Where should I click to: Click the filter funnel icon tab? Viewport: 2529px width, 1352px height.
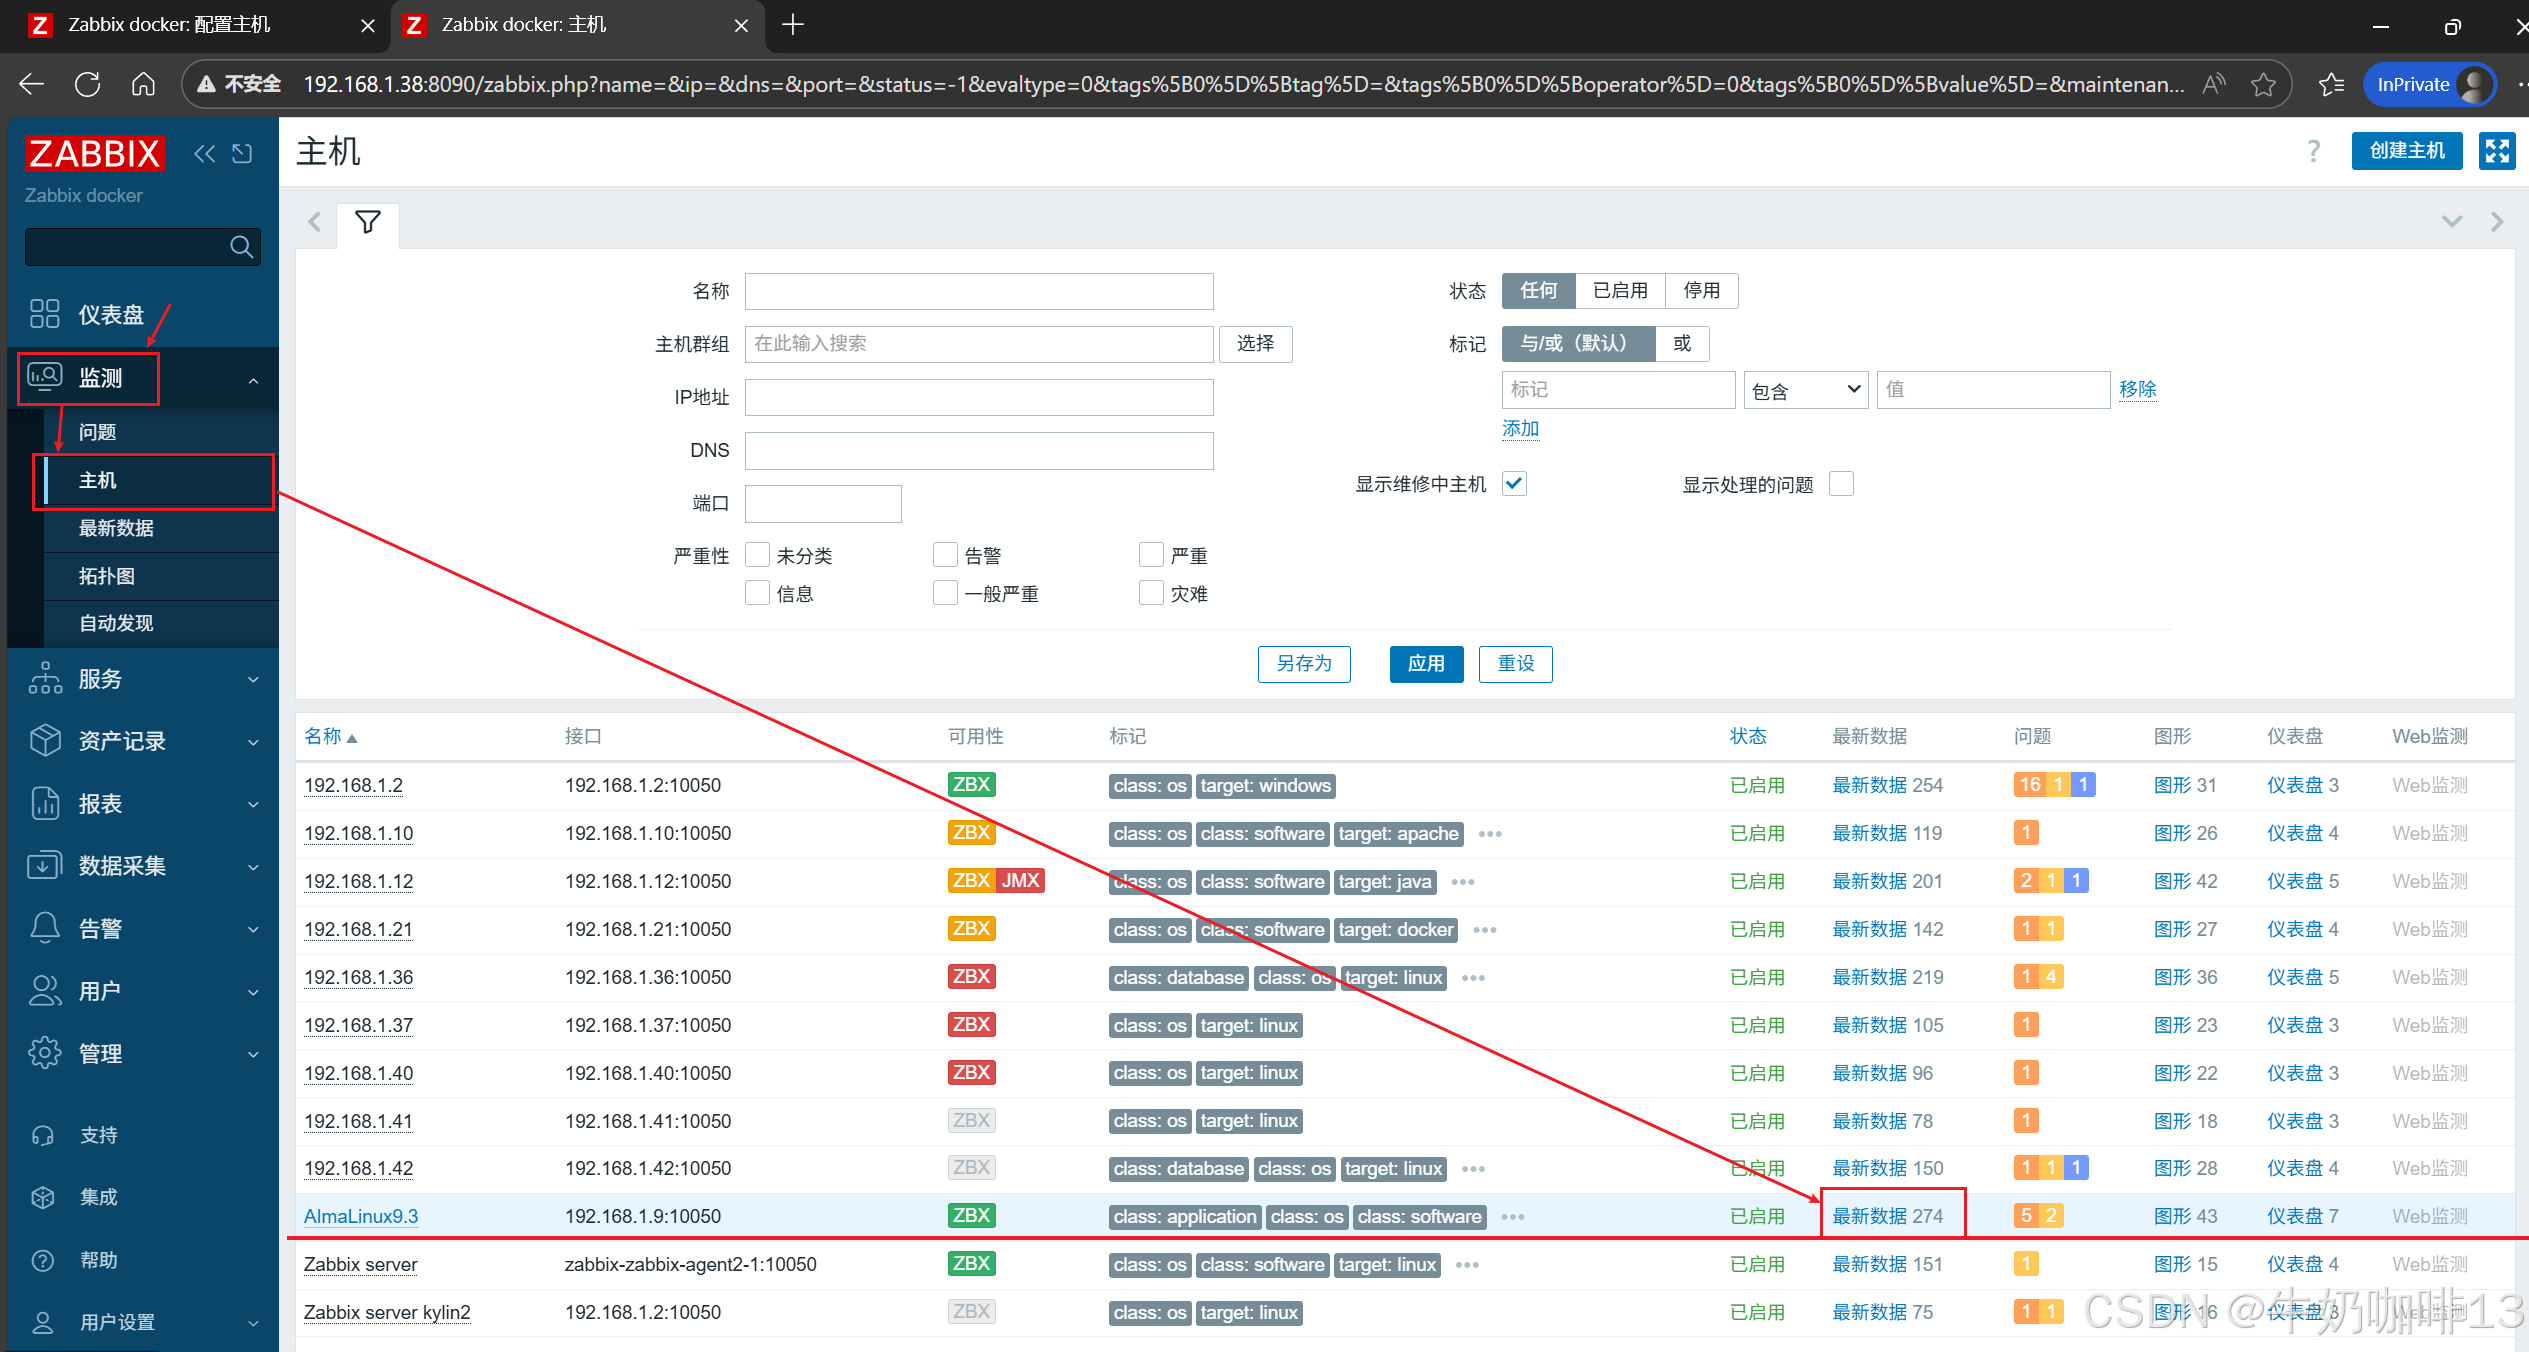(x=367, y=222)
